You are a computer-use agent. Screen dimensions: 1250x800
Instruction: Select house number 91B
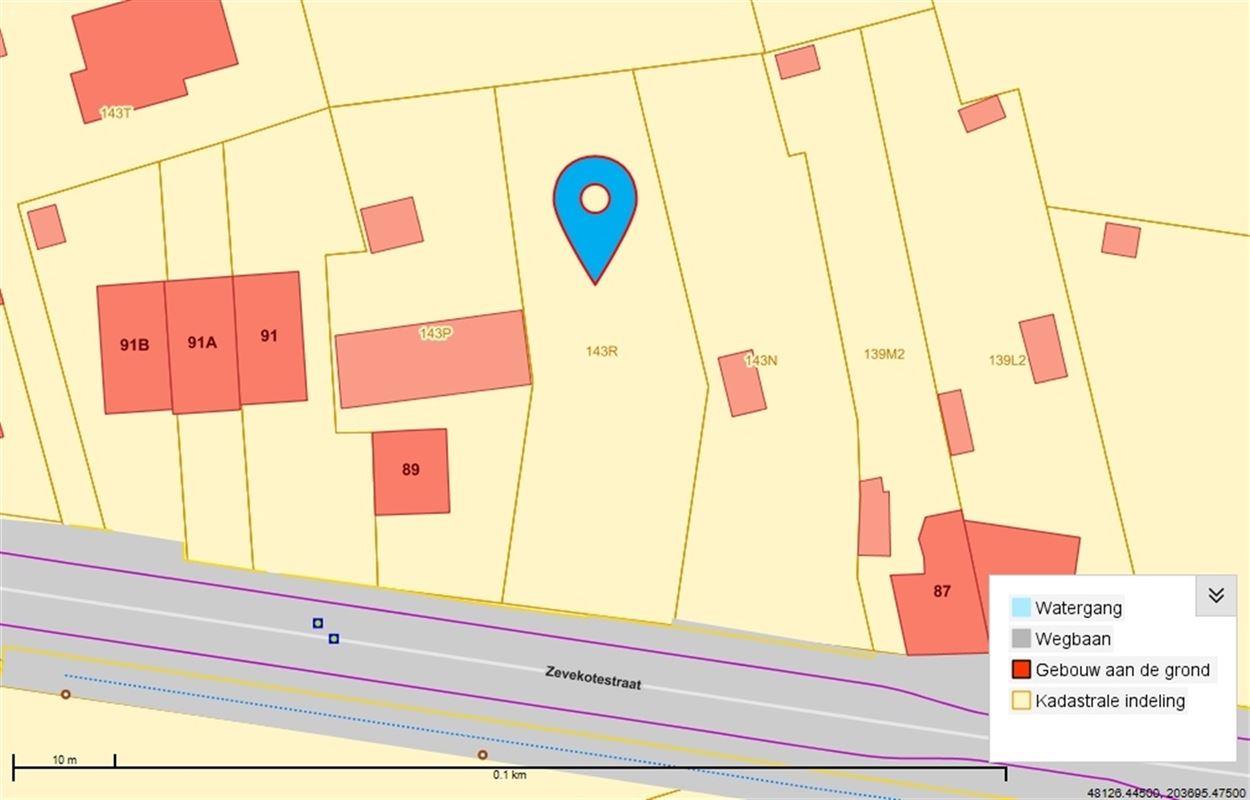(x=134, y=345)
